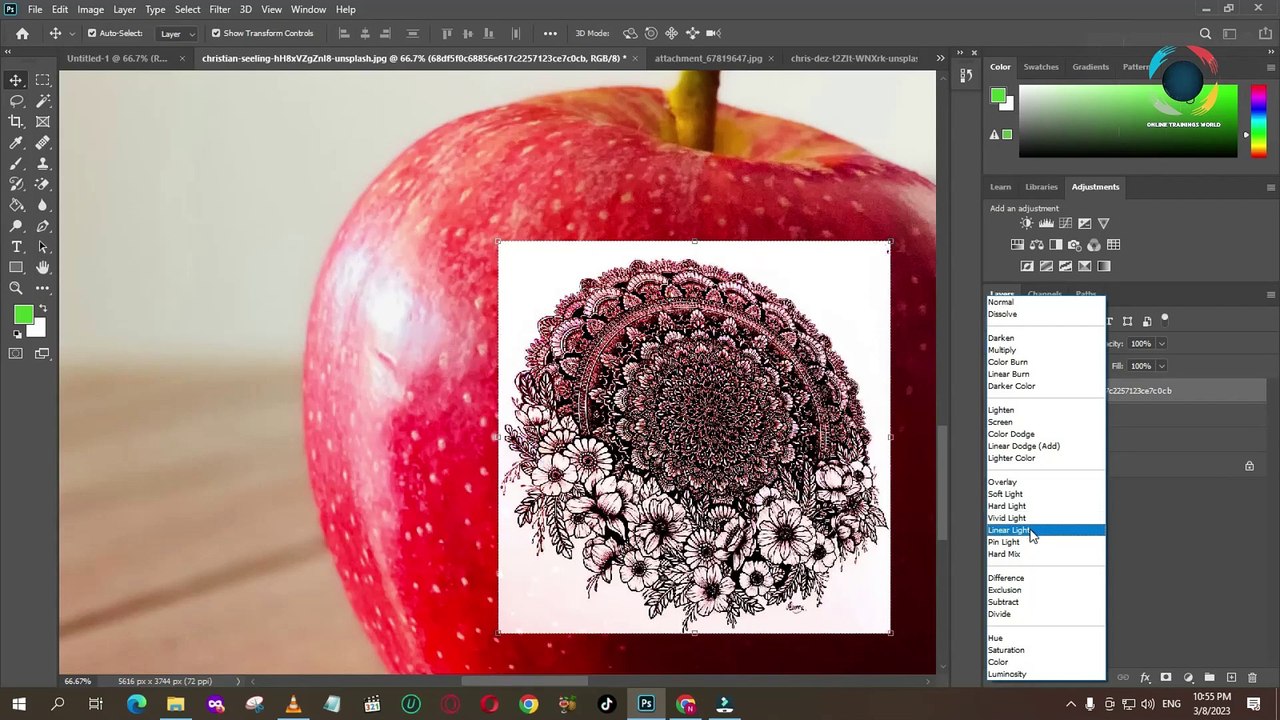Viewport: 1280px width, 720px height.
Task: Select the Move tool in toolbox
Action: (16, 80)
